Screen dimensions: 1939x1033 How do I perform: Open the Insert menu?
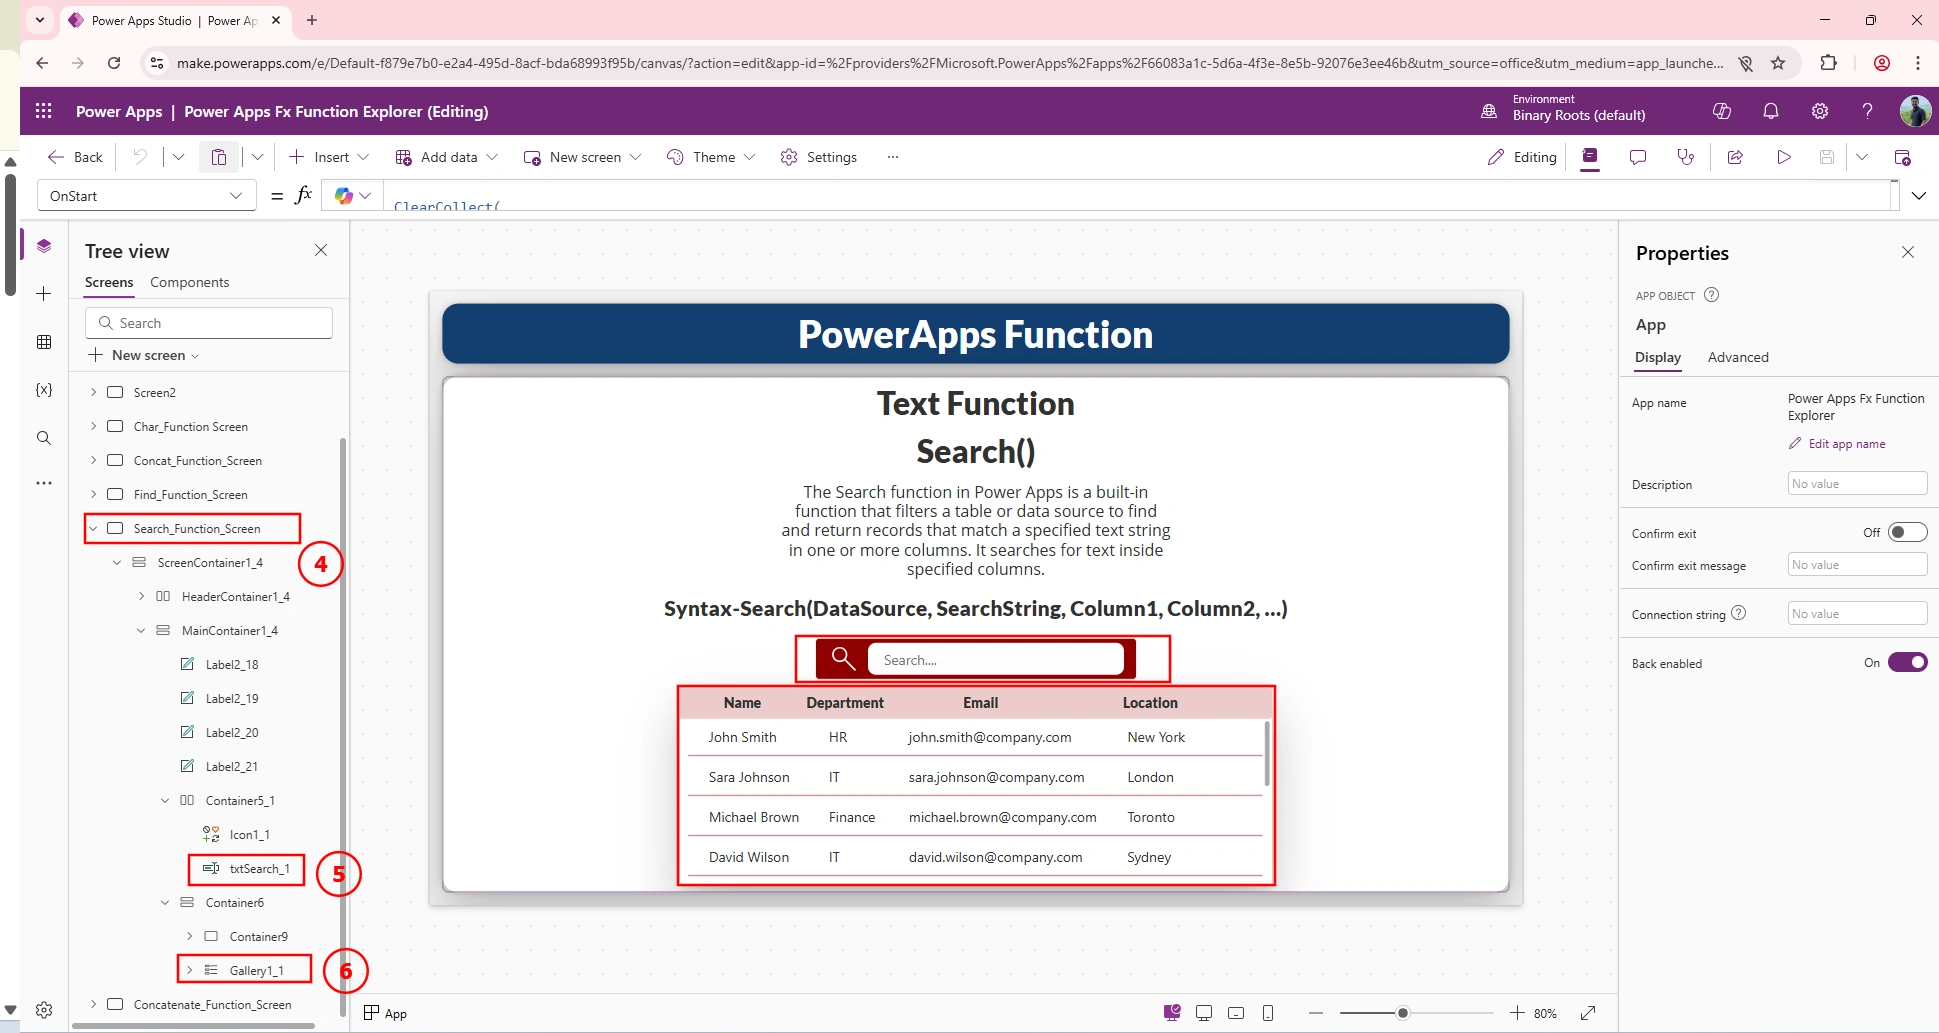(329, 157)
